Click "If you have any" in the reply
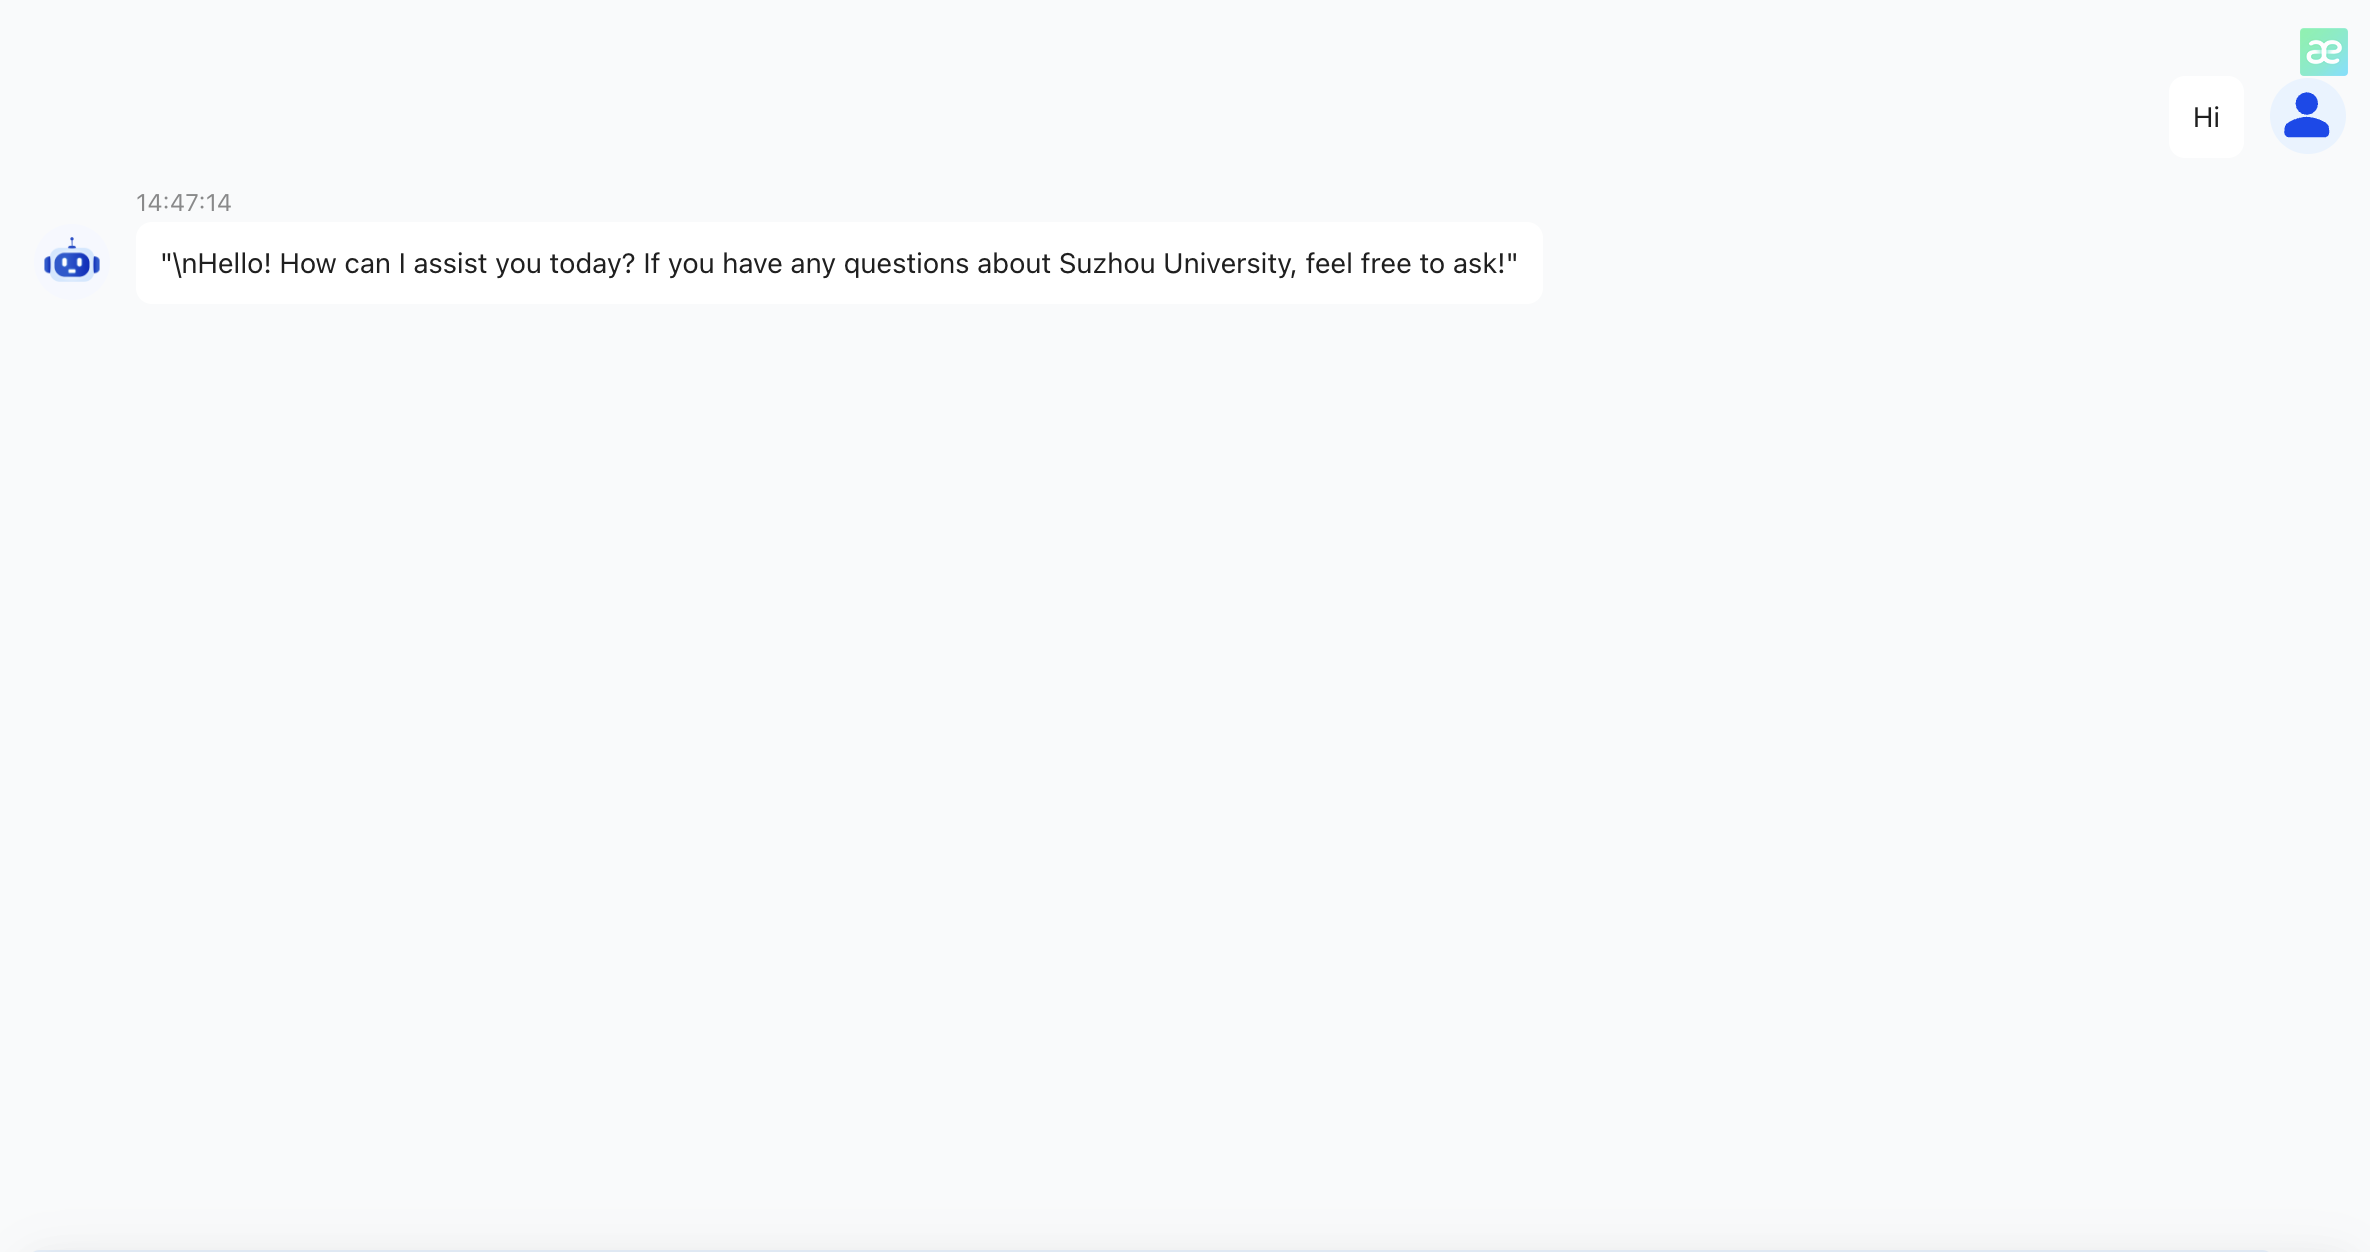Viewport: 2370px width, 1252px height. [738, 264]
